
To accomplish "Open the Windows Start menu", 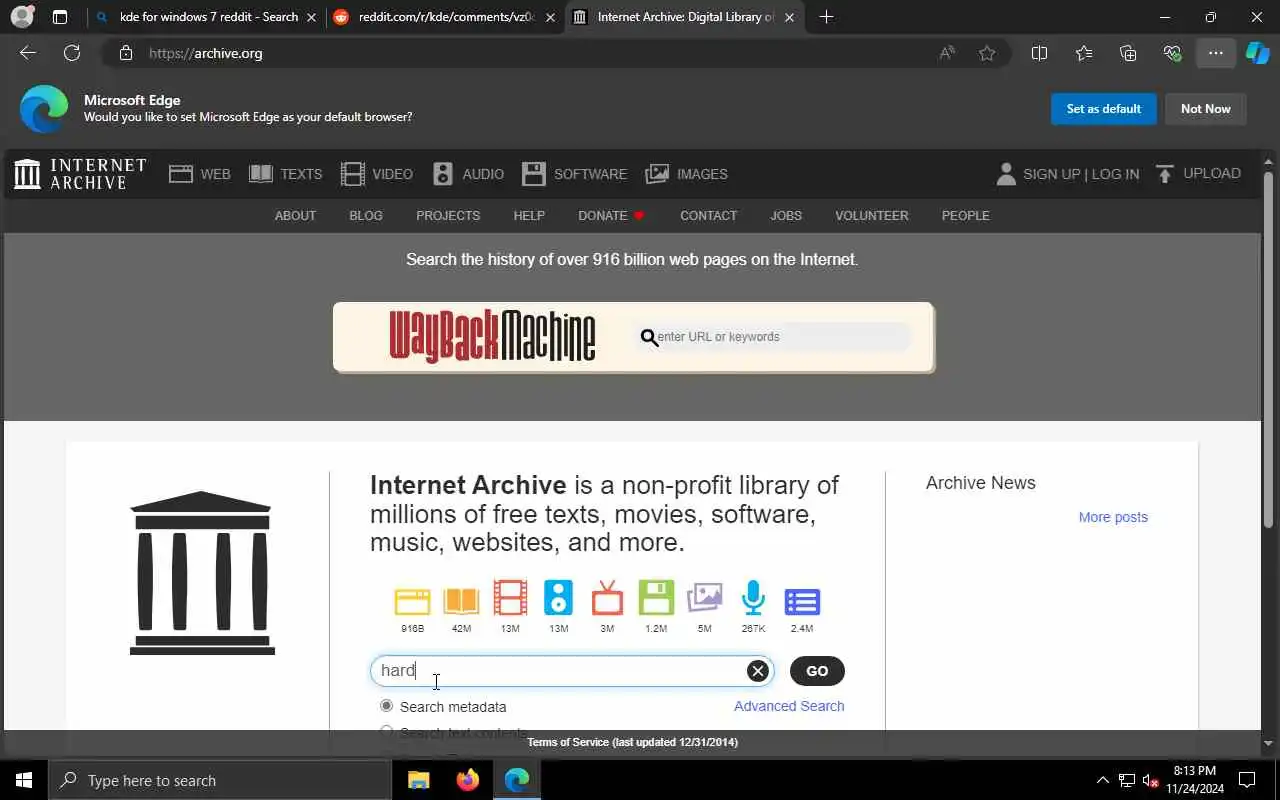I will (x=24, y=780).
